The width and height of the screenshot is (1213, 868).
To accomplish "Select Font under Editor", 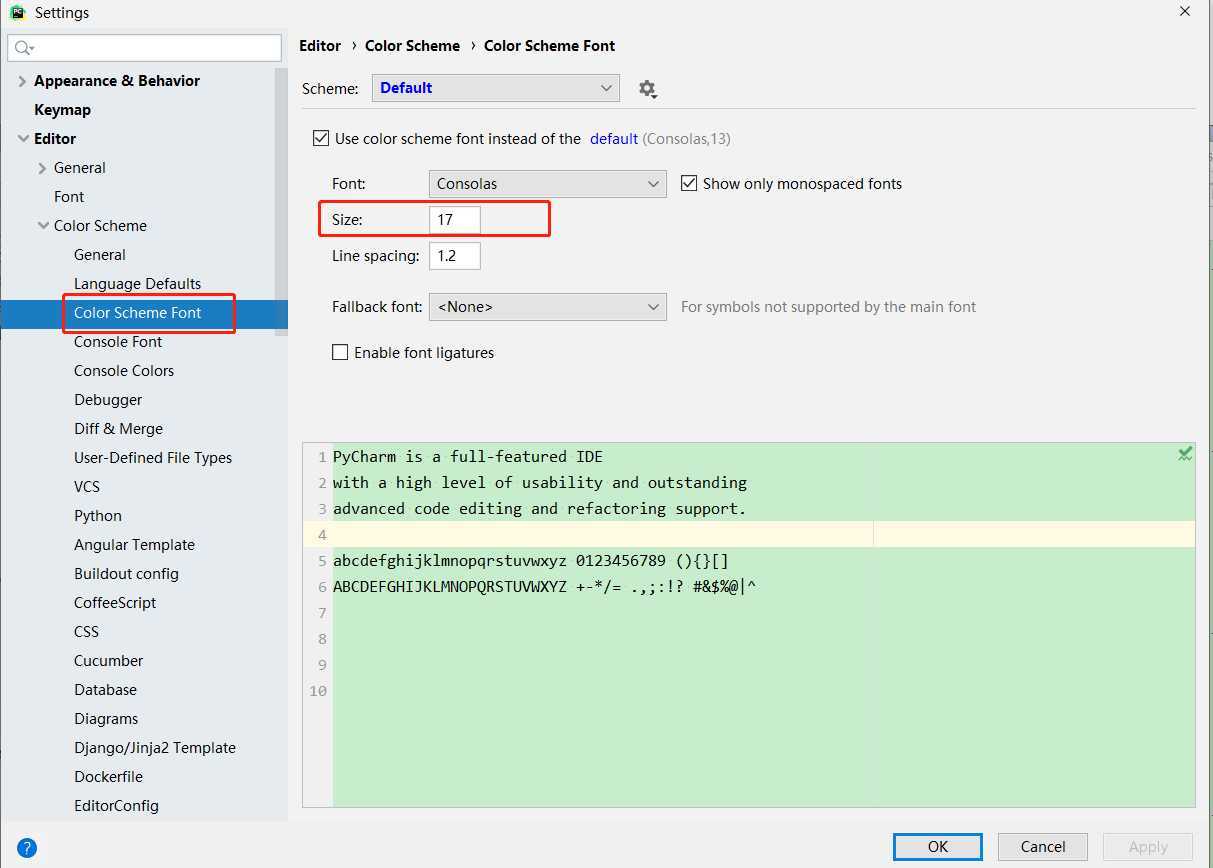I will click(x=69, y=197).
